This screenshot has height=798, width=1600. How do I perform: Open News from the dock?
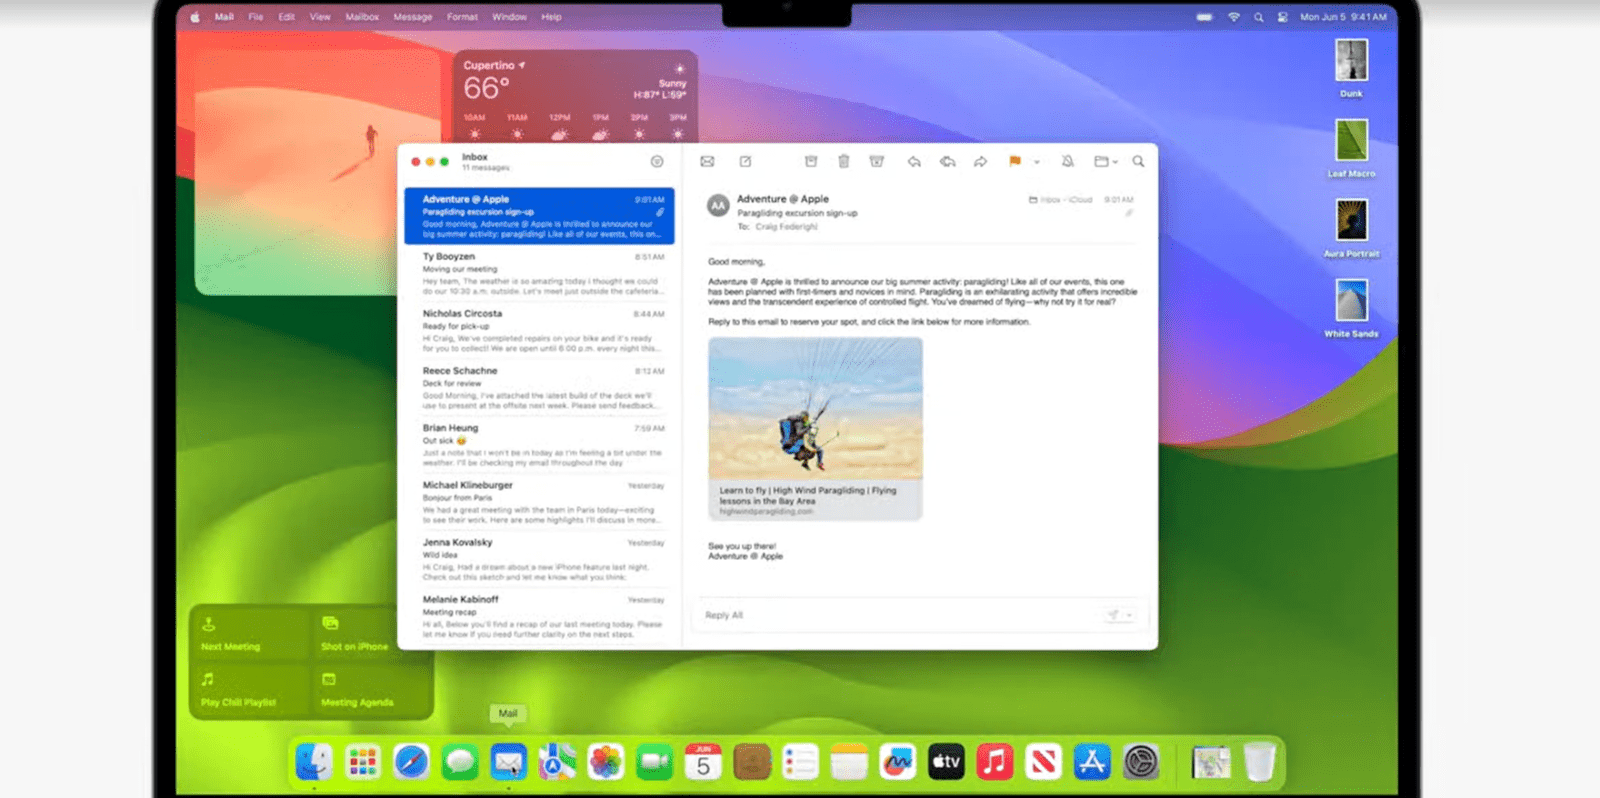(x=1043, y=763)
